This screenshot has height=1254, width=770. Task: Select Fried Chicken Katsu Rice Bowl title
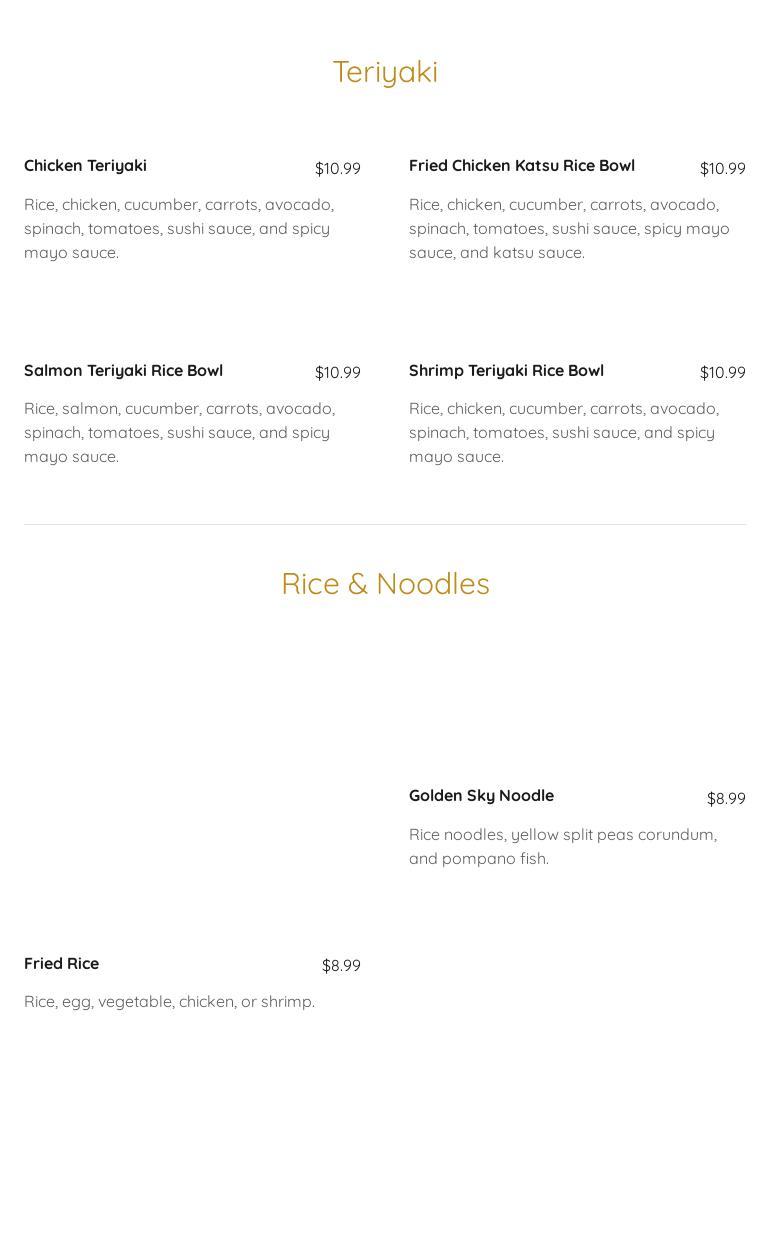coord(522,166)
